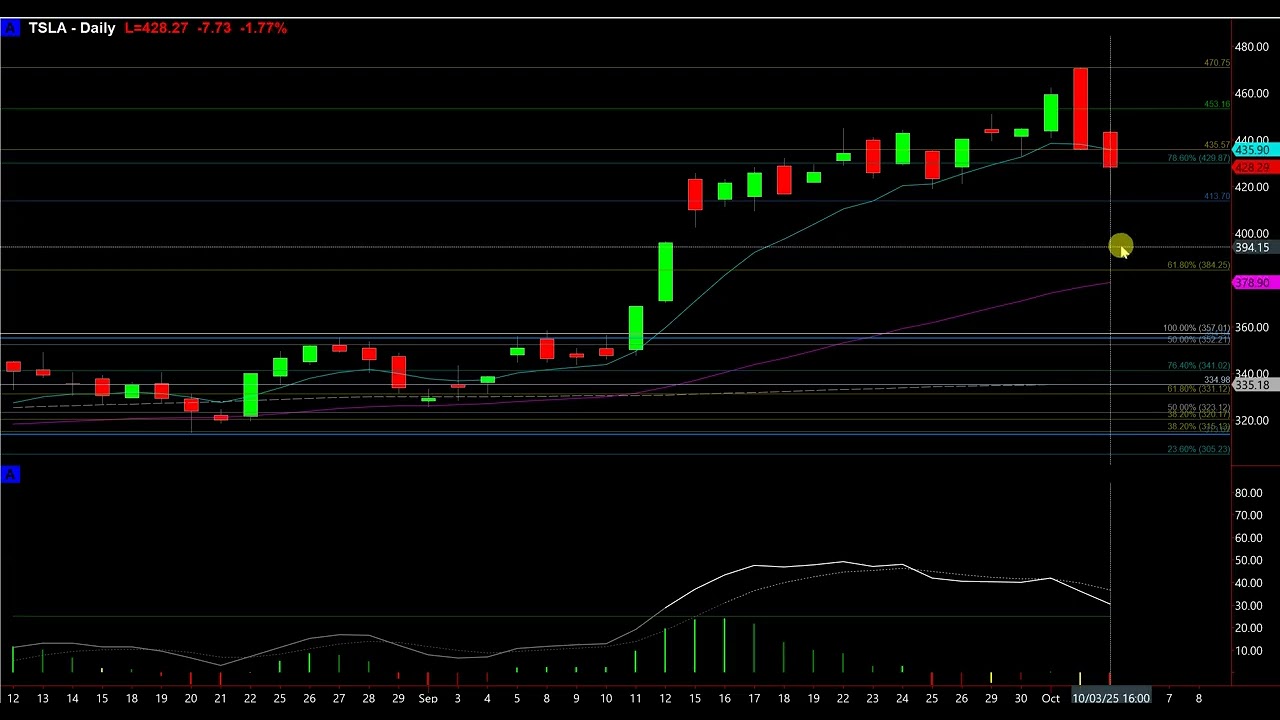Viewport: 1280px width, 720px height.
Task: Select the blue "A" badge on the lower panel
Action: 11,474
